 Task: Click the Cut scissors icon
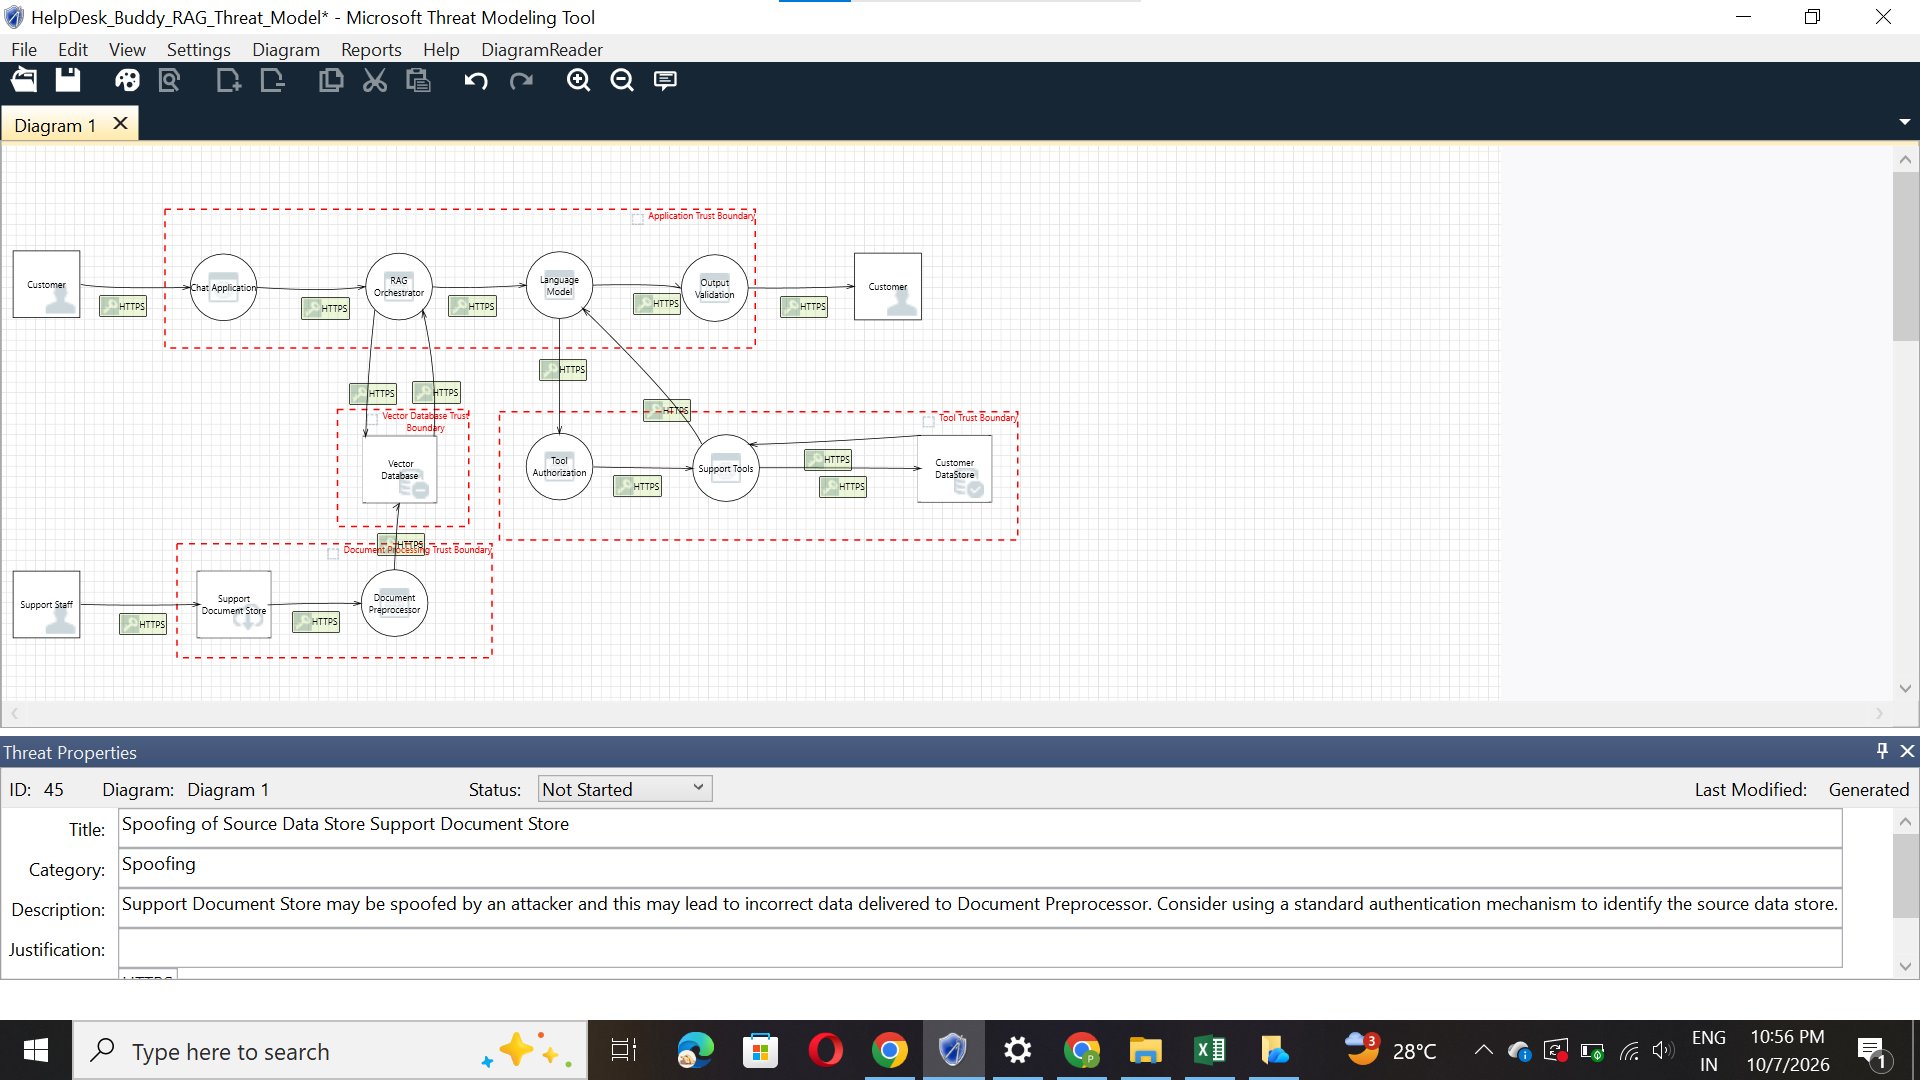(x=375, y=81)
